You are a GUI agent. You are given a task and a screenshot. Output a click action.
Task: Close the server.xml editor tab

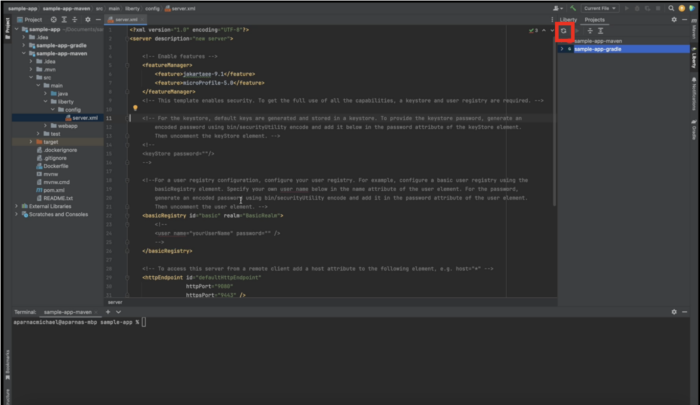point(142,20)
